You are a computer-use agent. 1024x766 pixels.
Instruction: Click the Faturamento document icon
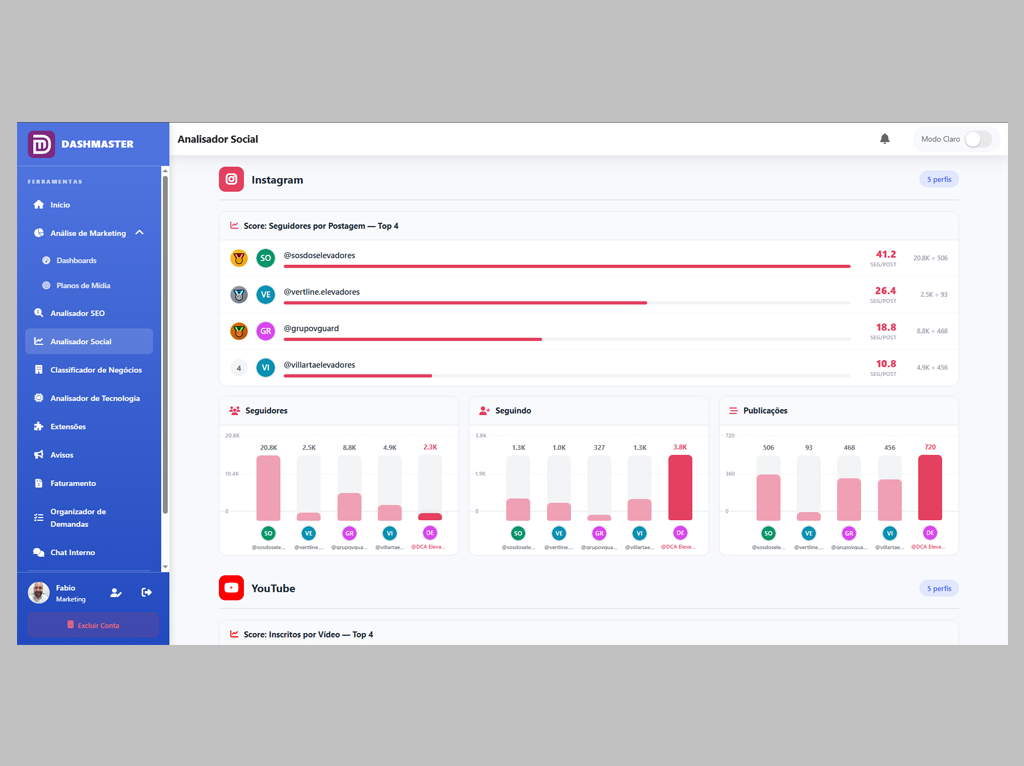point(39,483)
